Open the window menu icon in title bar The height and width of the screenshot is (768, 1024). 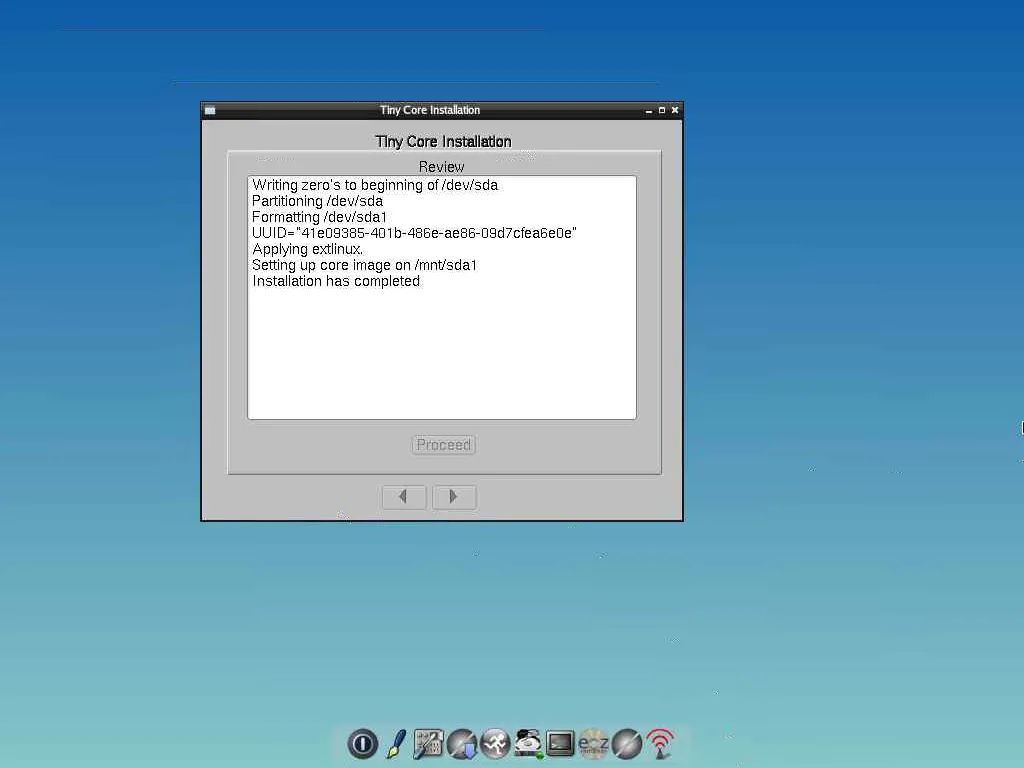tap(210, 110)
